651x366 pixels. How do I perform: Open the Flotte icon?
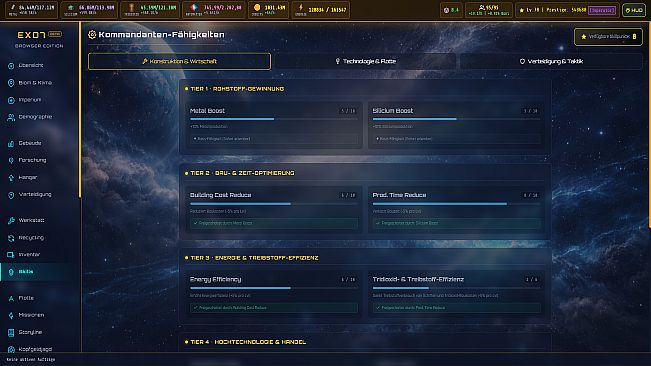pyautogui.click(x=11, y=298)
